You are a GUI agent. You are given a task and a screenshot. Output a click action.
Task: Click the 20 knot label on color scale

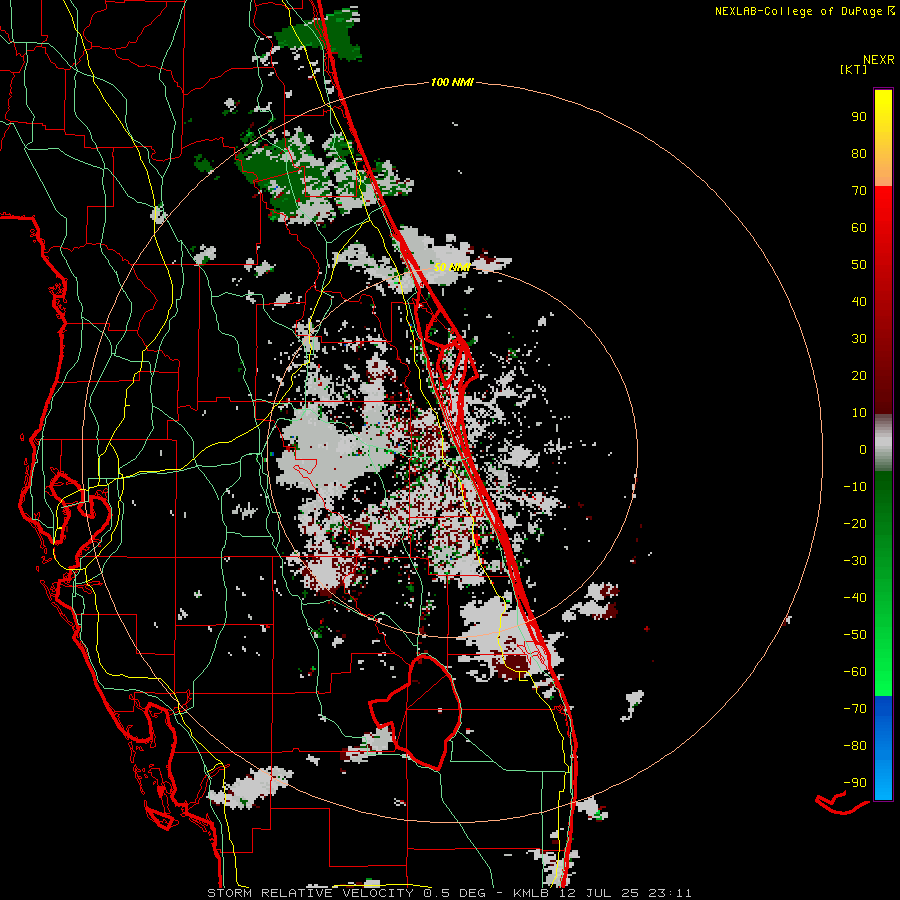859,375
